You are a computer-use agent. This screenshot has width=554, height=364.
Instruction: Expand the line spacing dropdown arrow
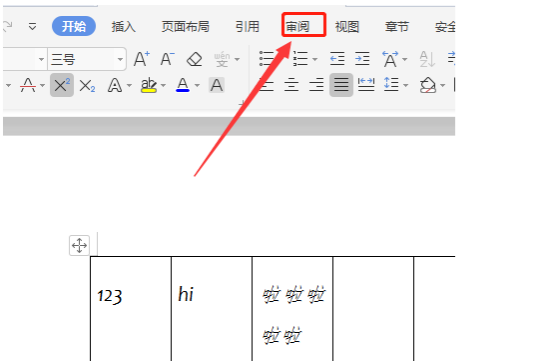(x=406, y=86)
